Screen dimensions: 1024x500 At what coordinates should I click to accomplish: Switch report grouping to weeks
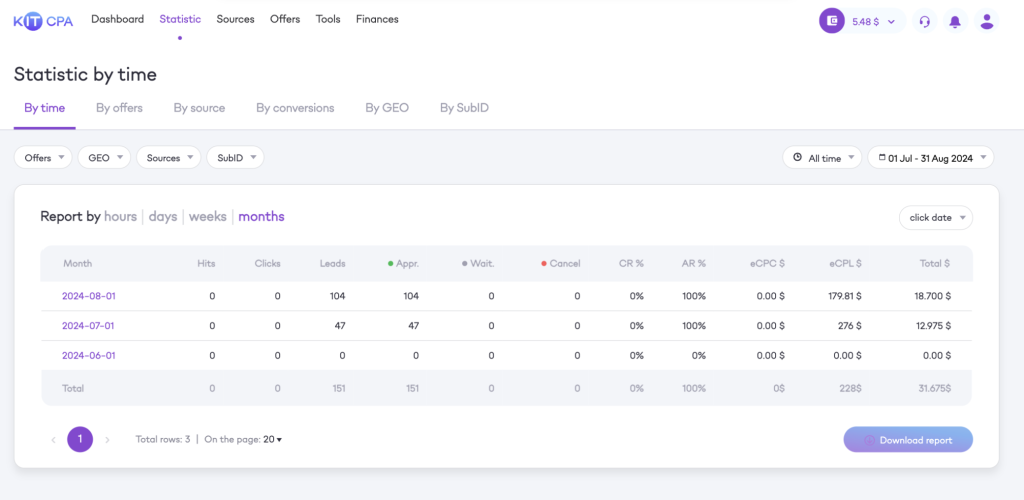(x=208, y=217)
